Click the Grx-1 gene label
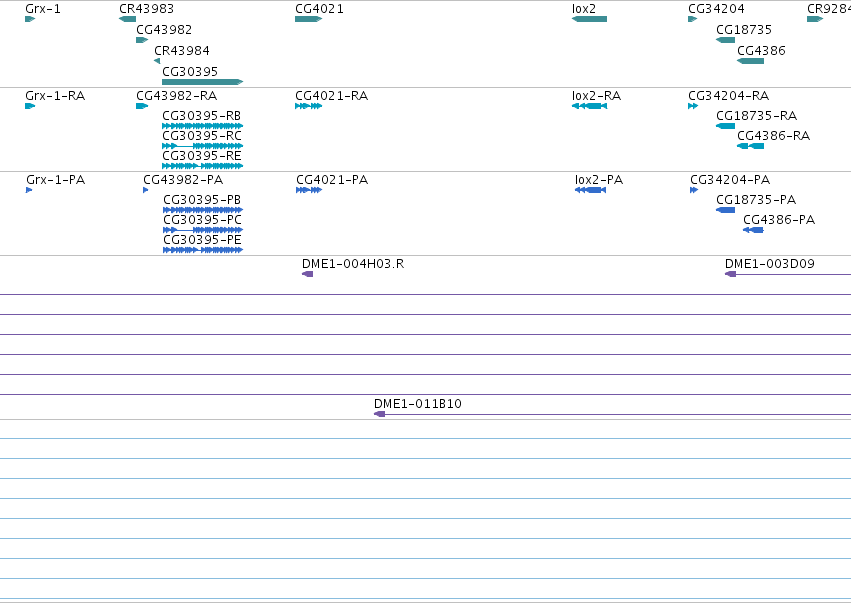 [43, 9]
